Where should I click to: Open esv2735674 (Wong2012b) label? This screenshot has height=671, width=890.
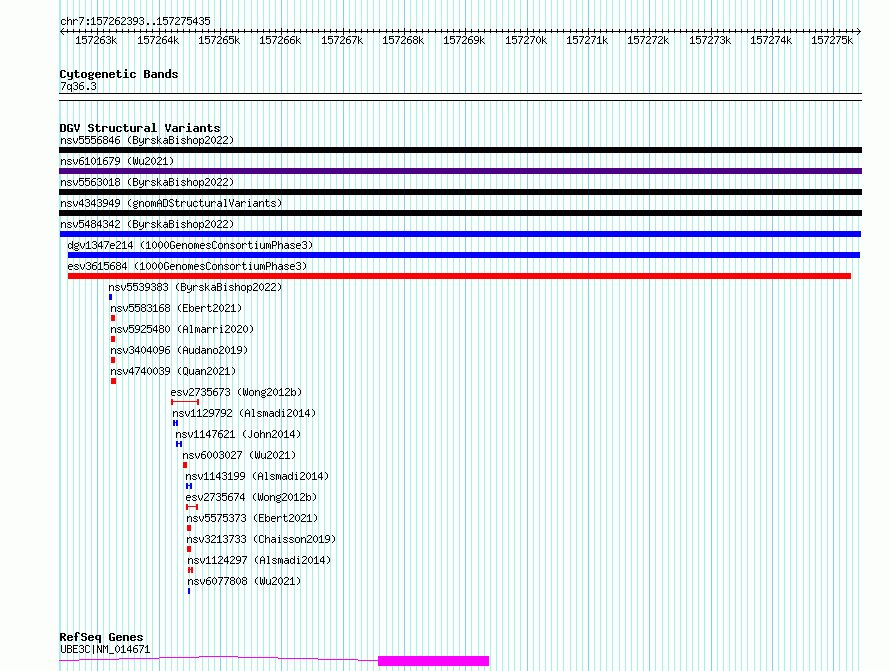251,497
